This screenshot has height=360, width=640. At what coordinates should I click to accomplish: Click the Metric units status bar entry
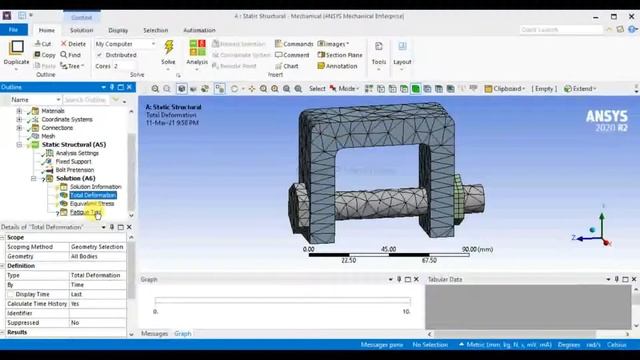coord(505,345)
